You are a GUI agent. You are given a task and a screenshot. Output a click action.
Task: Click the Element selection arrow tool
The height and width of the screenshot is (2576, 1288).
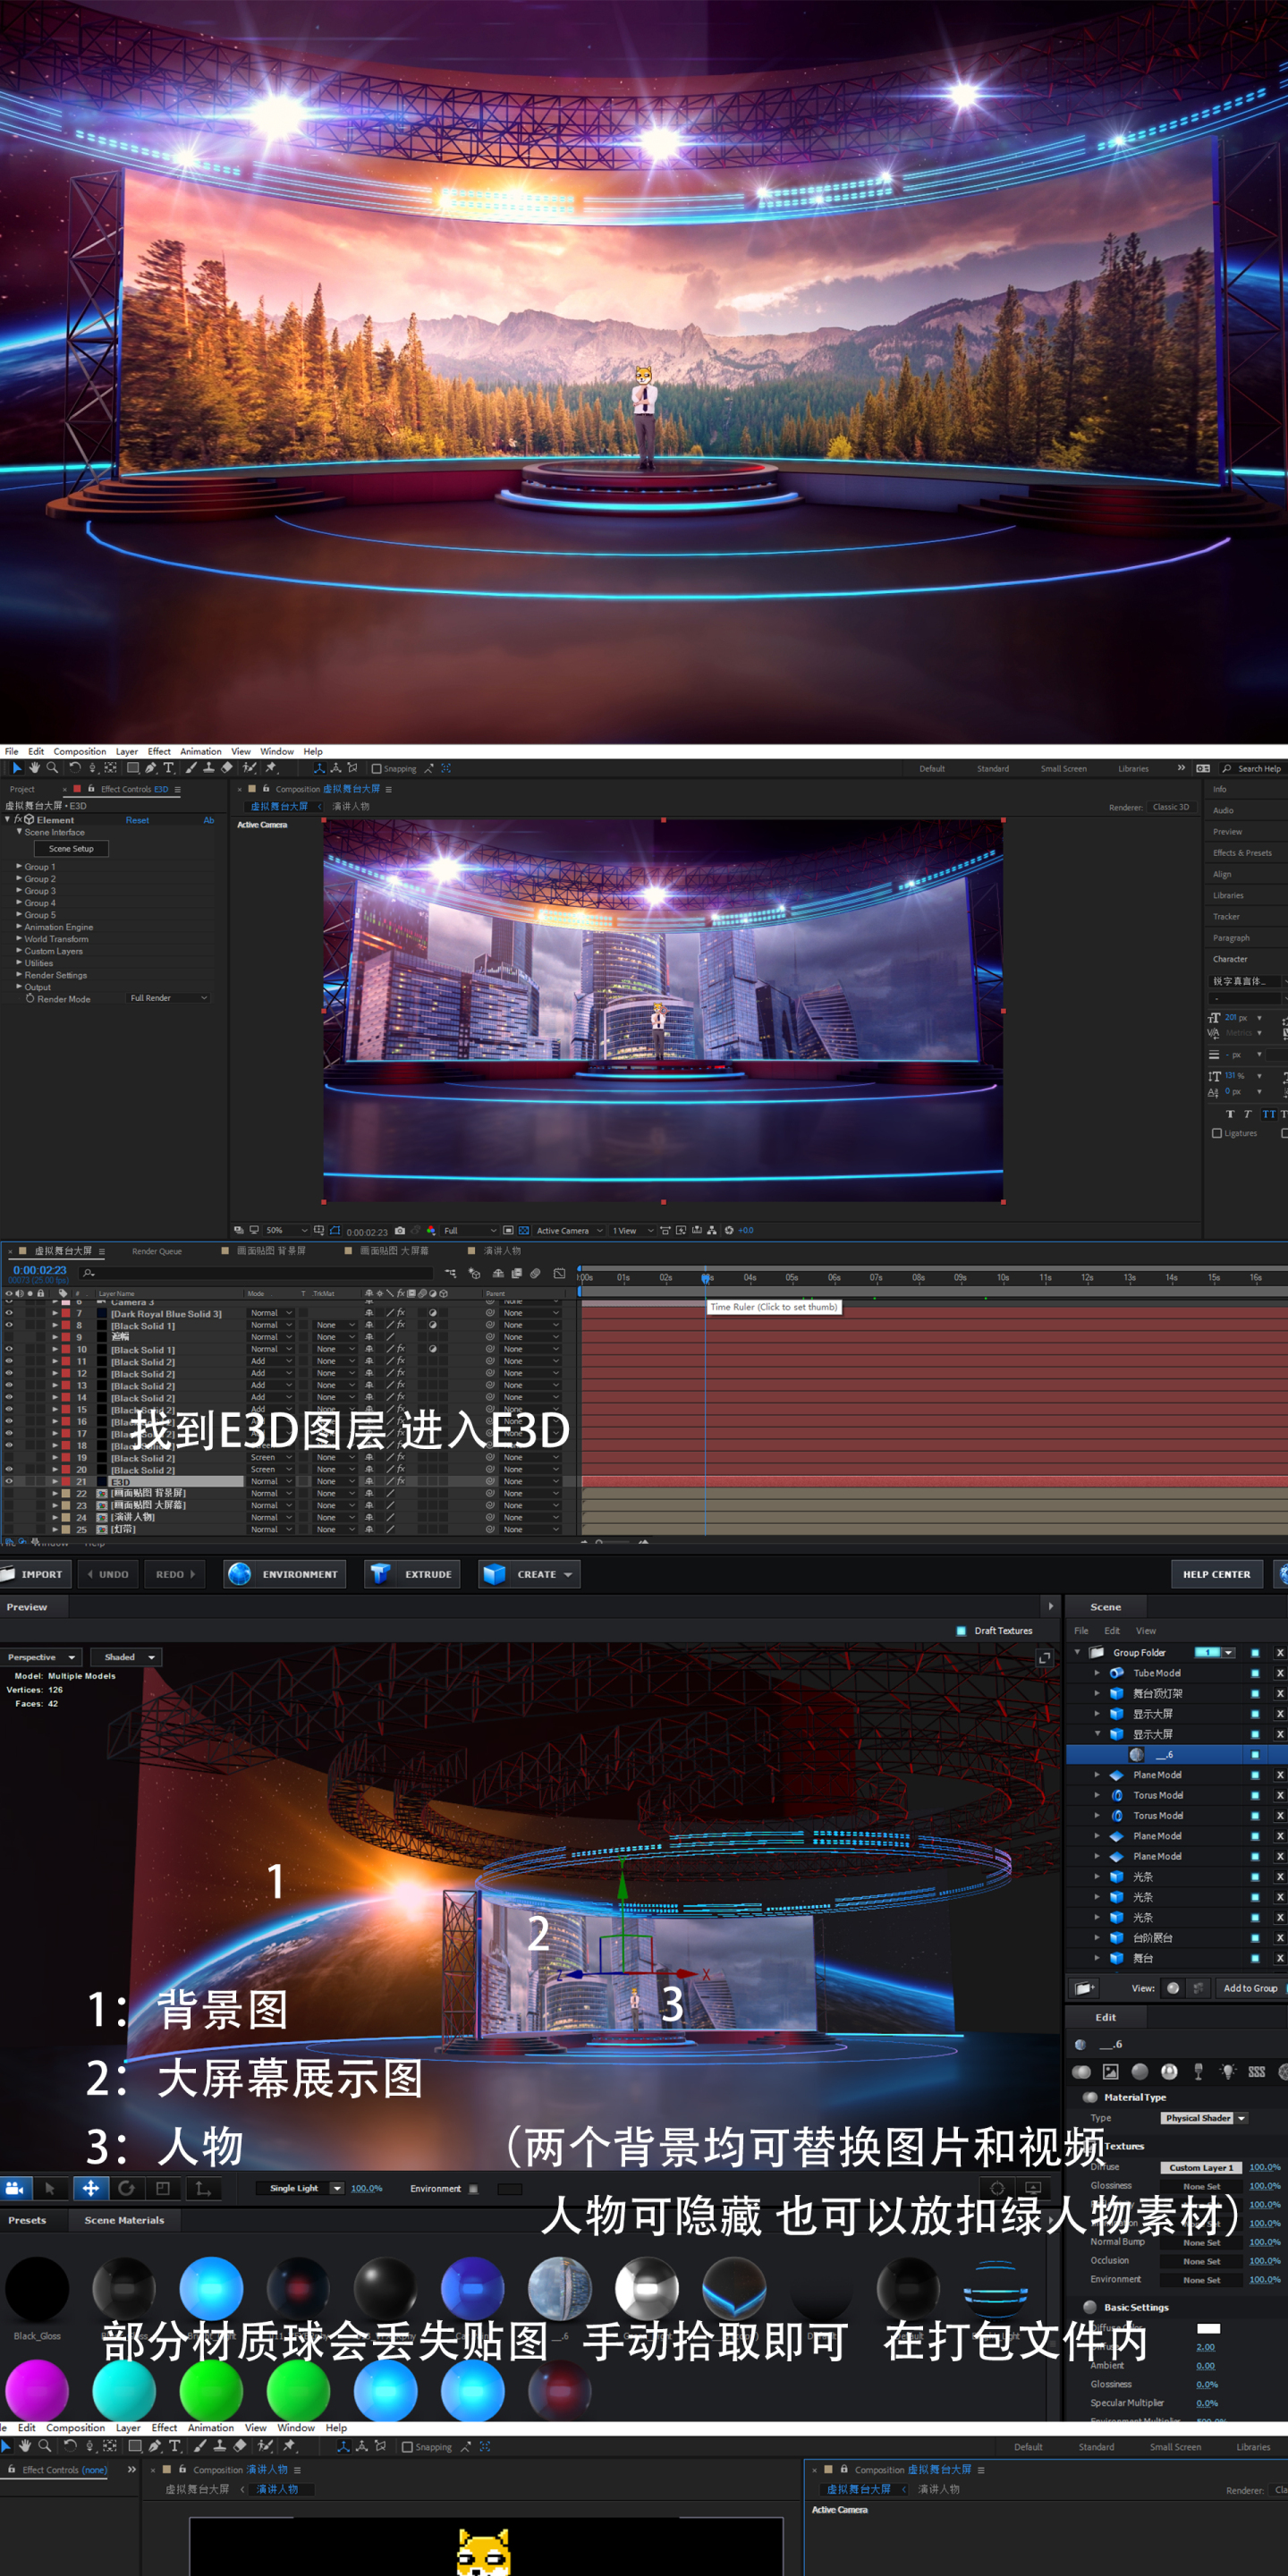pos(50,2189)
